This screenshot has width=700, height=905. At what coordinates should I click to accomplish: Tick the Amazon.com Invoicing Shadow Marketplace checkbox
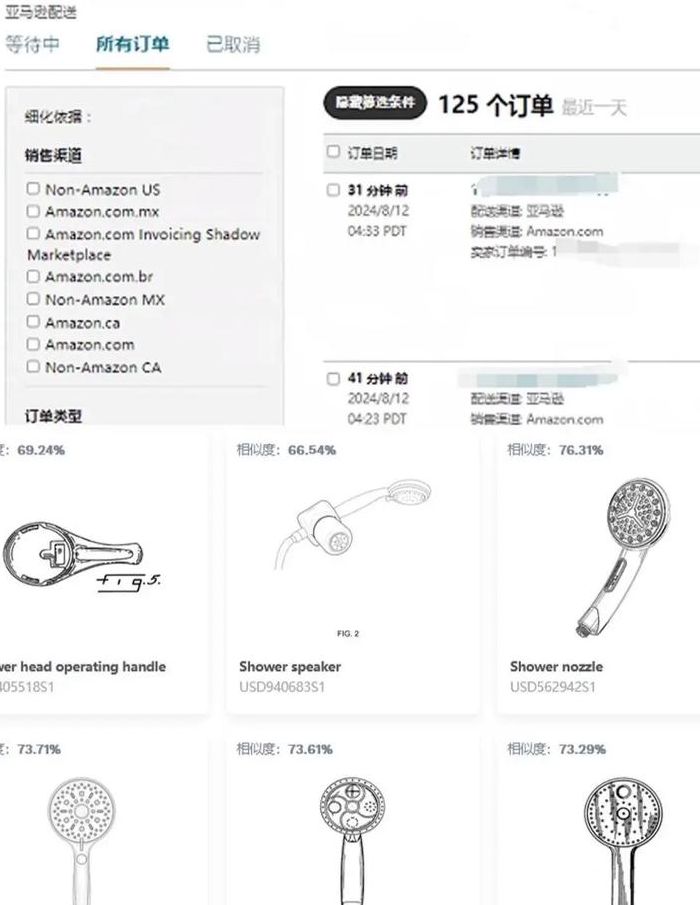click(x=33, y=233)
